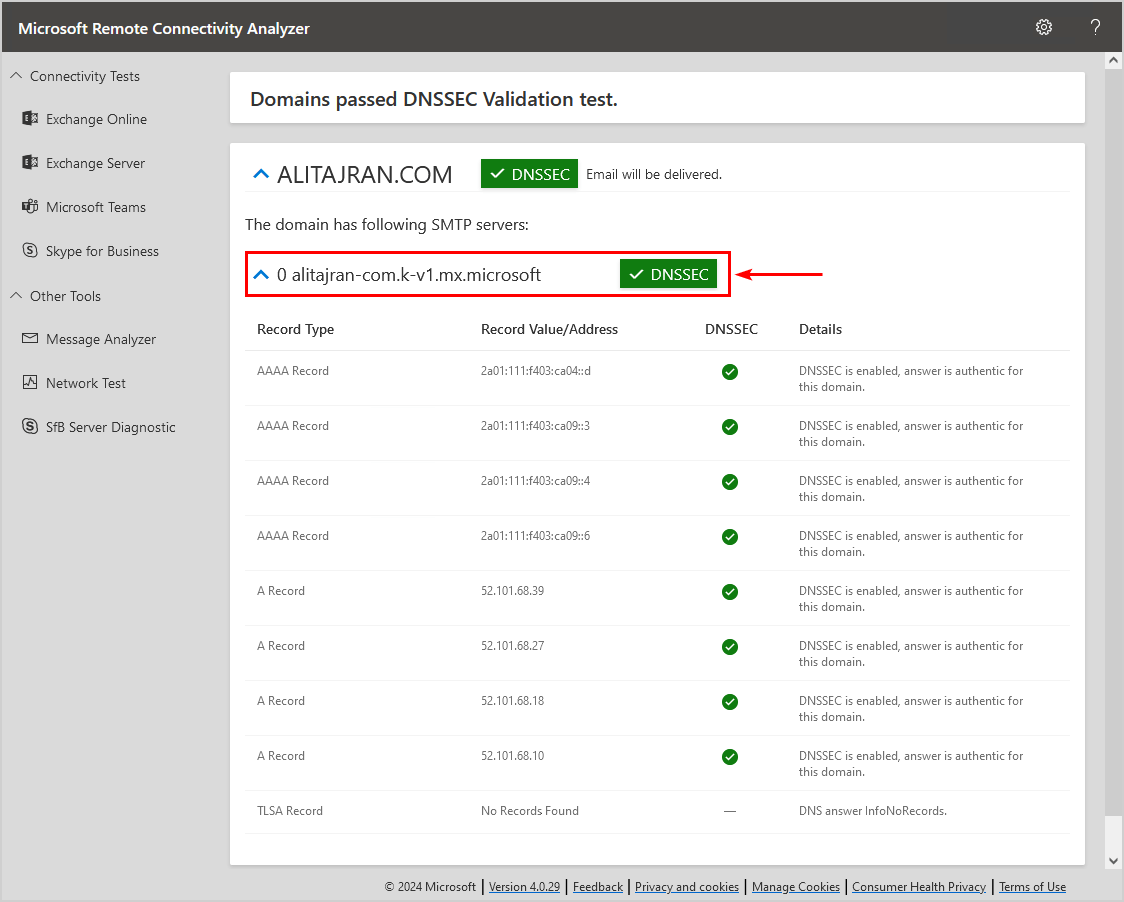Click the Microsoft Teams icon

(29, 207)
